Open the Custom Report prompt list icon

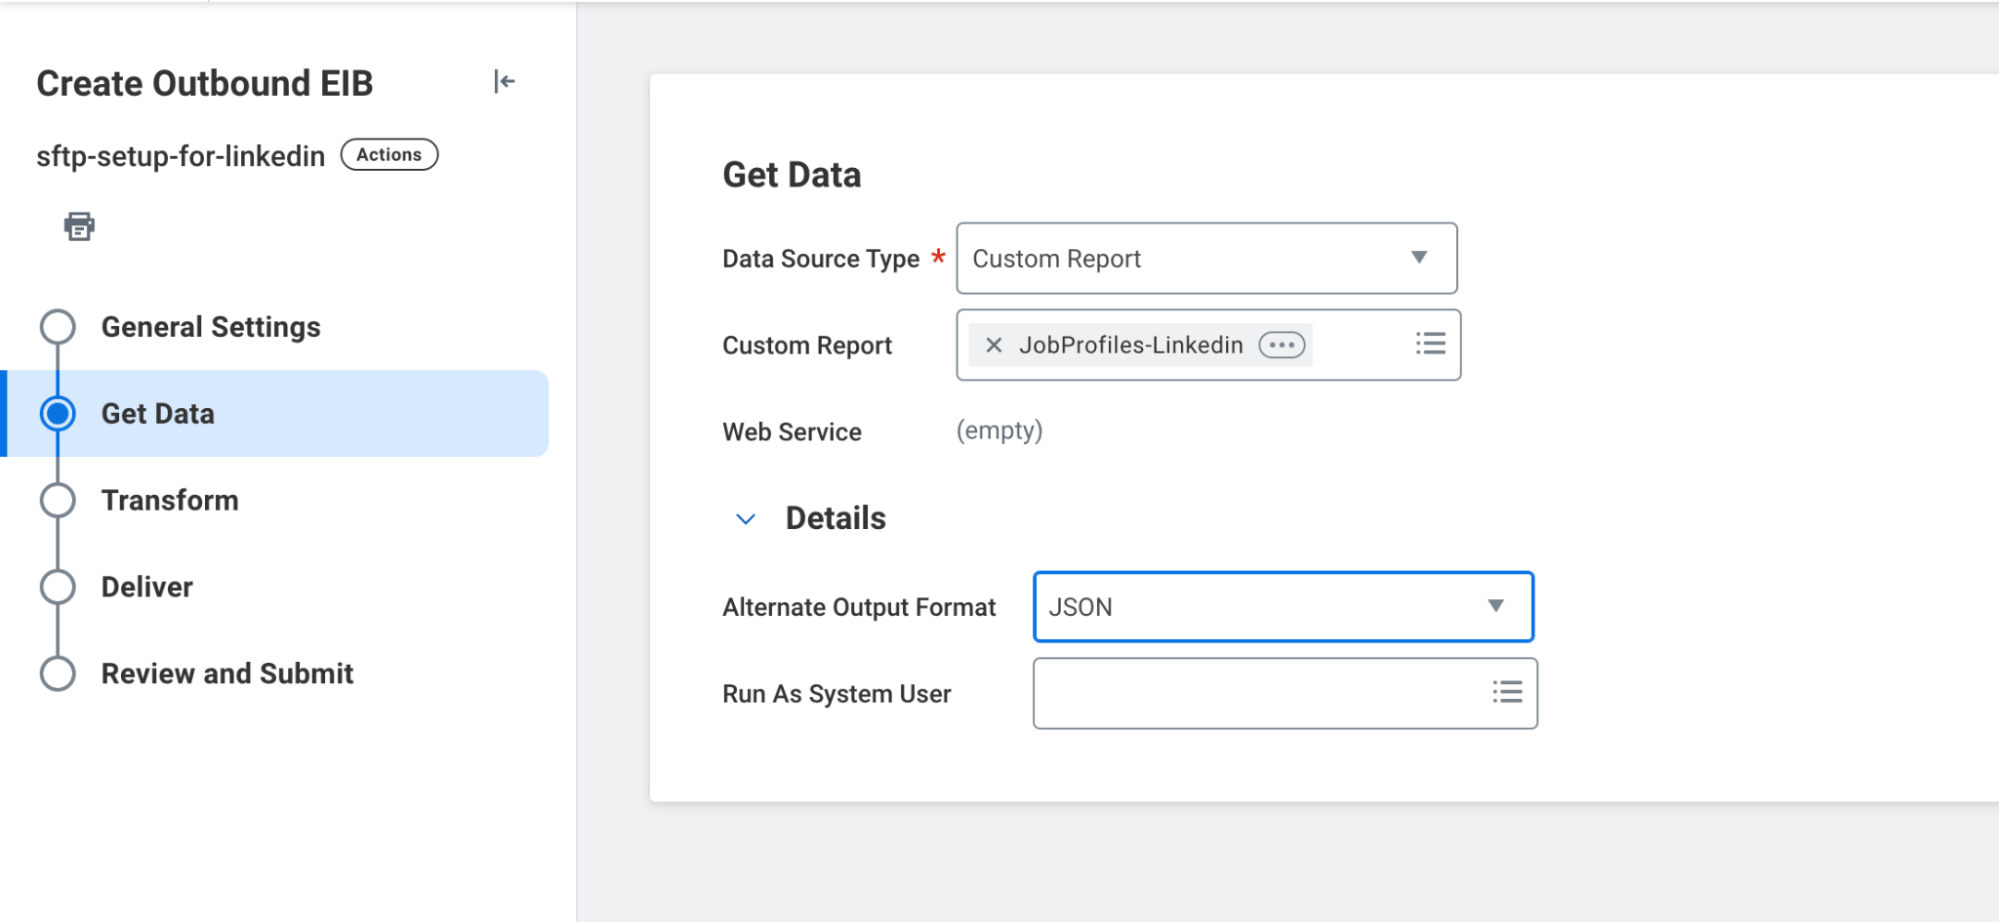1430,344
